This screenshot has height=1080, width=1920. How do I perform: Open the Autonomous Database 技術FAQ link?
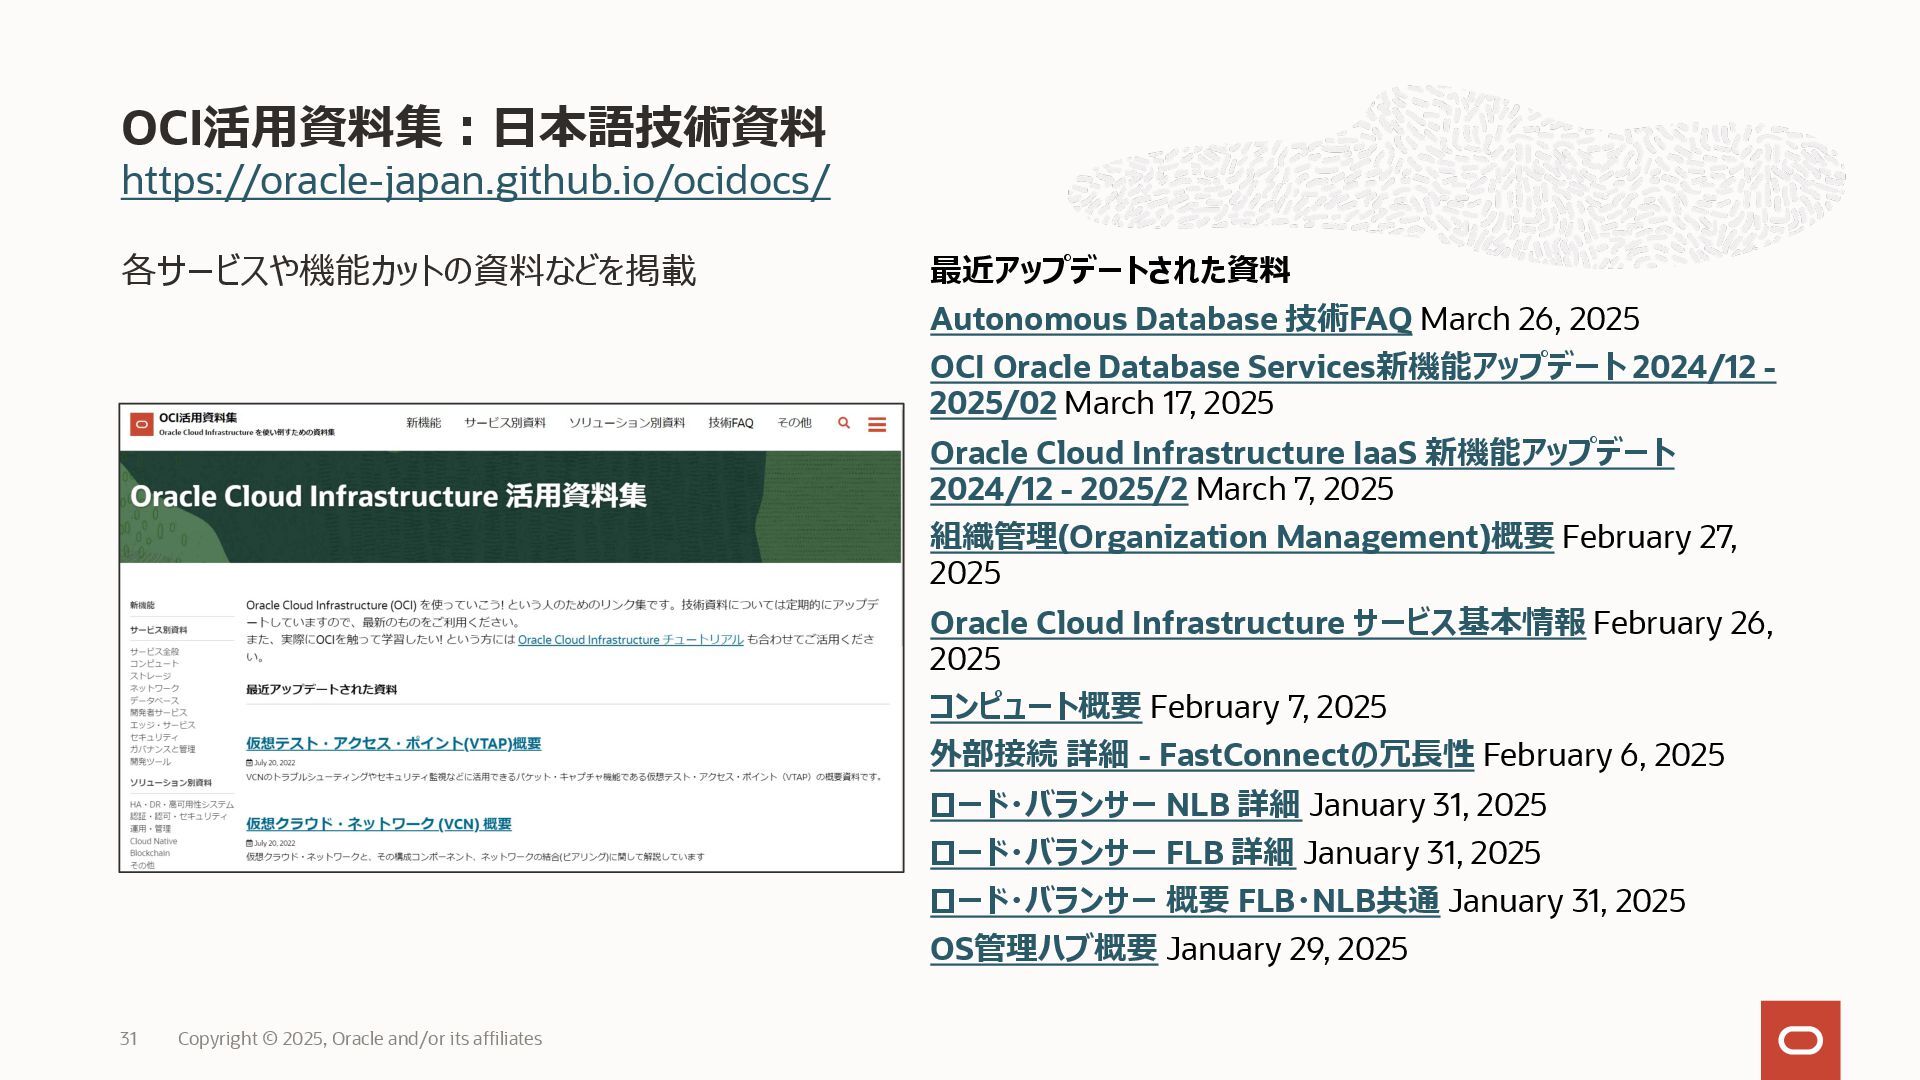1170,319
